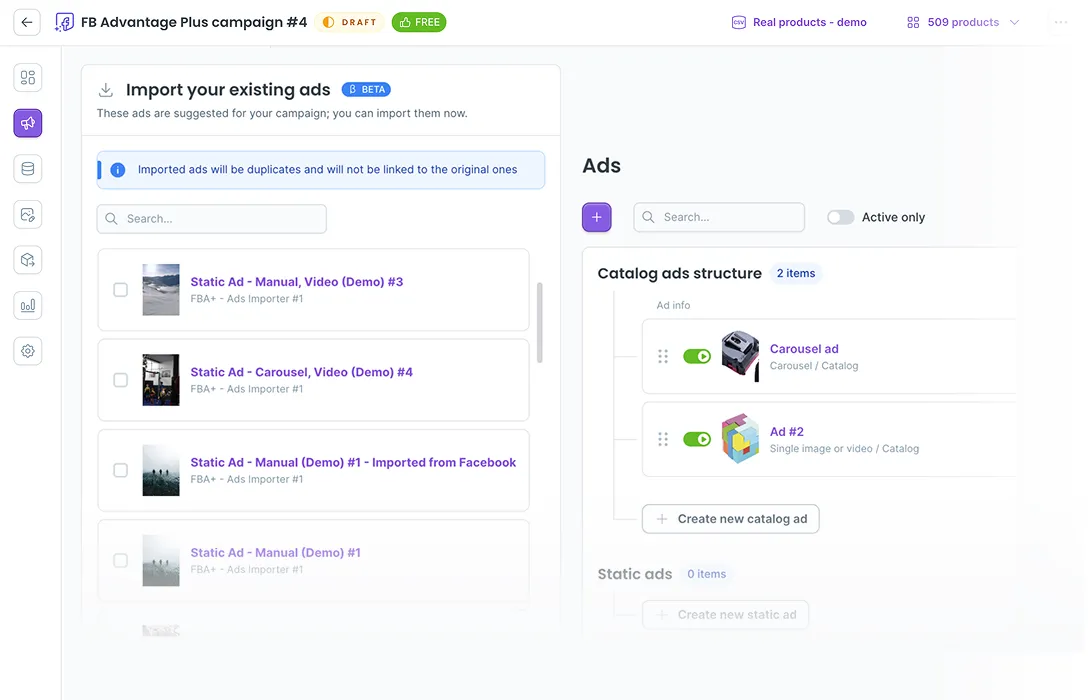Click the drag handle for Ad #2
Viewport: 1088px width, 700px height.
pos(663,439)
